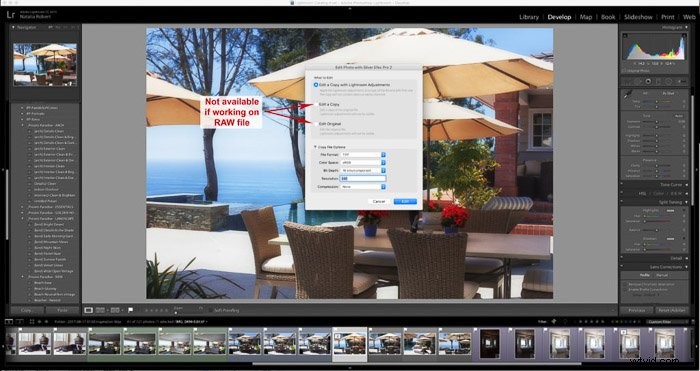
Task: Open the Slideshow module
Action: [638, 17]
